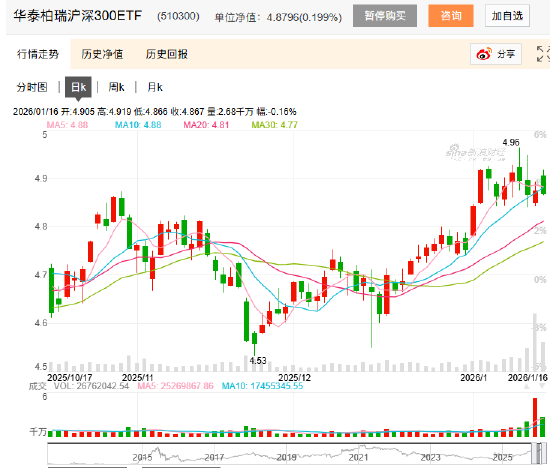This screenshot has width=550, height=468.
Task: Click 2021 on the overview timeline
Action: (x=358, y=457)
